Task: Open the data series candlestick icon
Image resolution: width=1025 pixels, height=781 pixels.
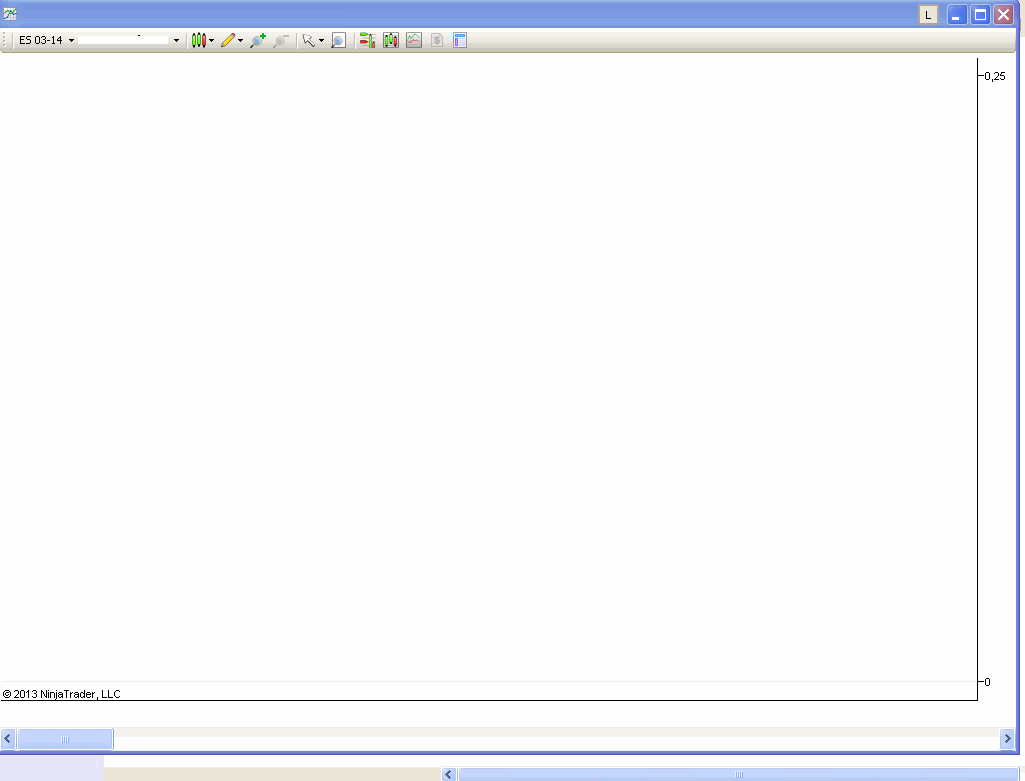Action: pyautogui.click(x=391, y=41)
